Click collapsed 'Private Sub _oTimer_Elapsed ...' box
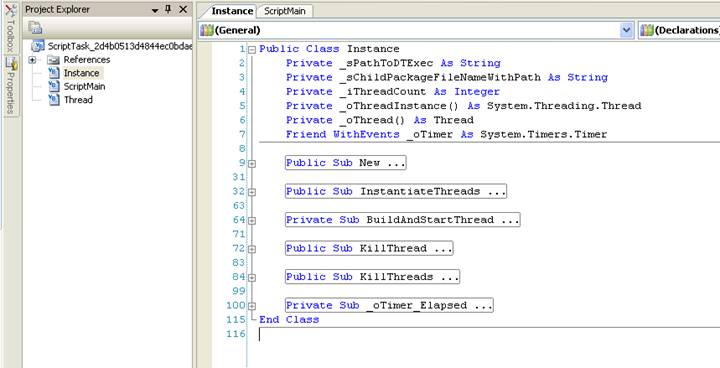The image size is (720, 368). coord(389,306)
